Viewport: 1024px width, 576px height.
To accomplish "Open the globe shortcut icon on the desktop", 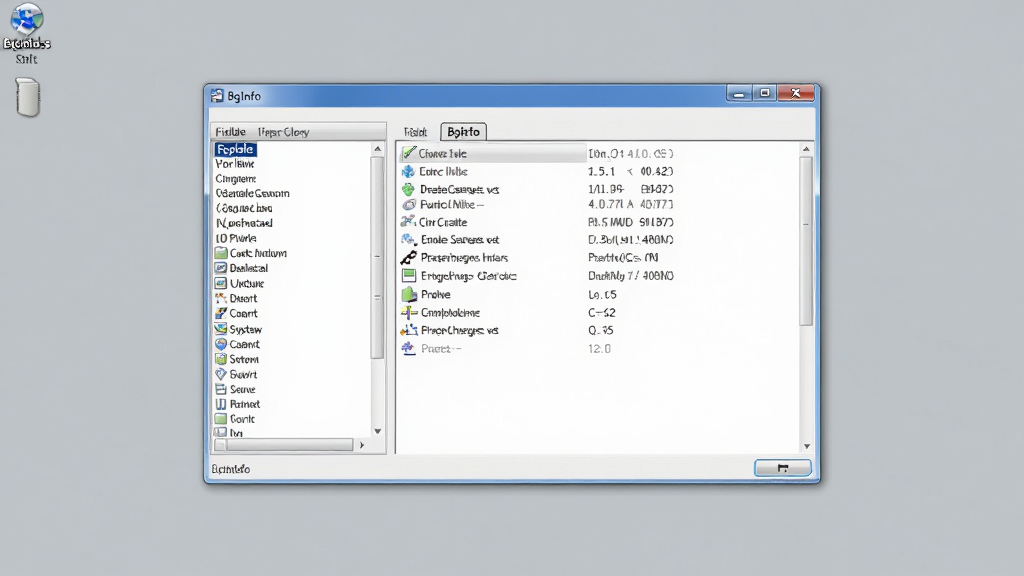I will 26,18.
